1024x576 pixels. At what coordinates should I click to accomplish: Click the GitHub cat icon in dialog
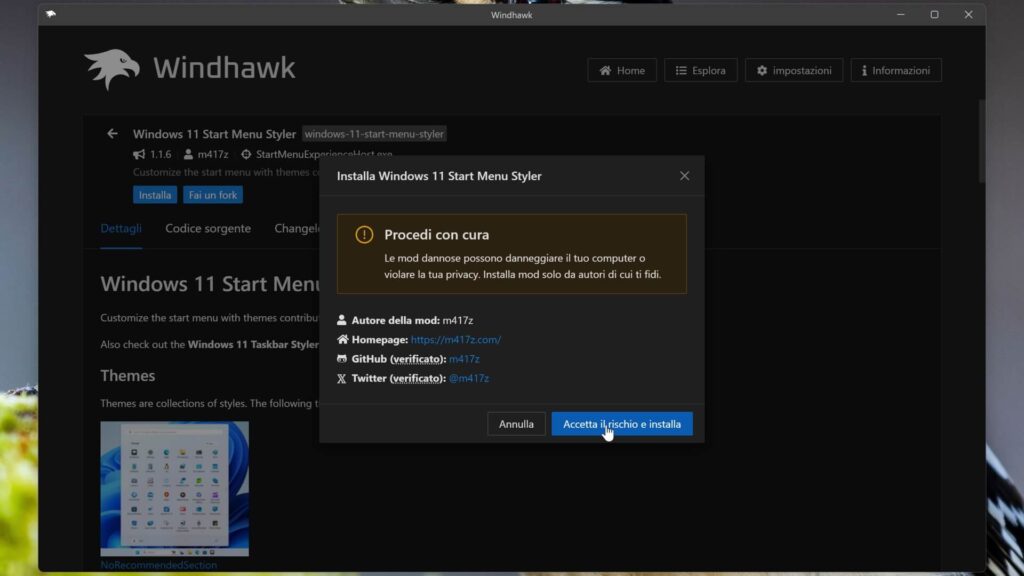click(x=342, y=359)
